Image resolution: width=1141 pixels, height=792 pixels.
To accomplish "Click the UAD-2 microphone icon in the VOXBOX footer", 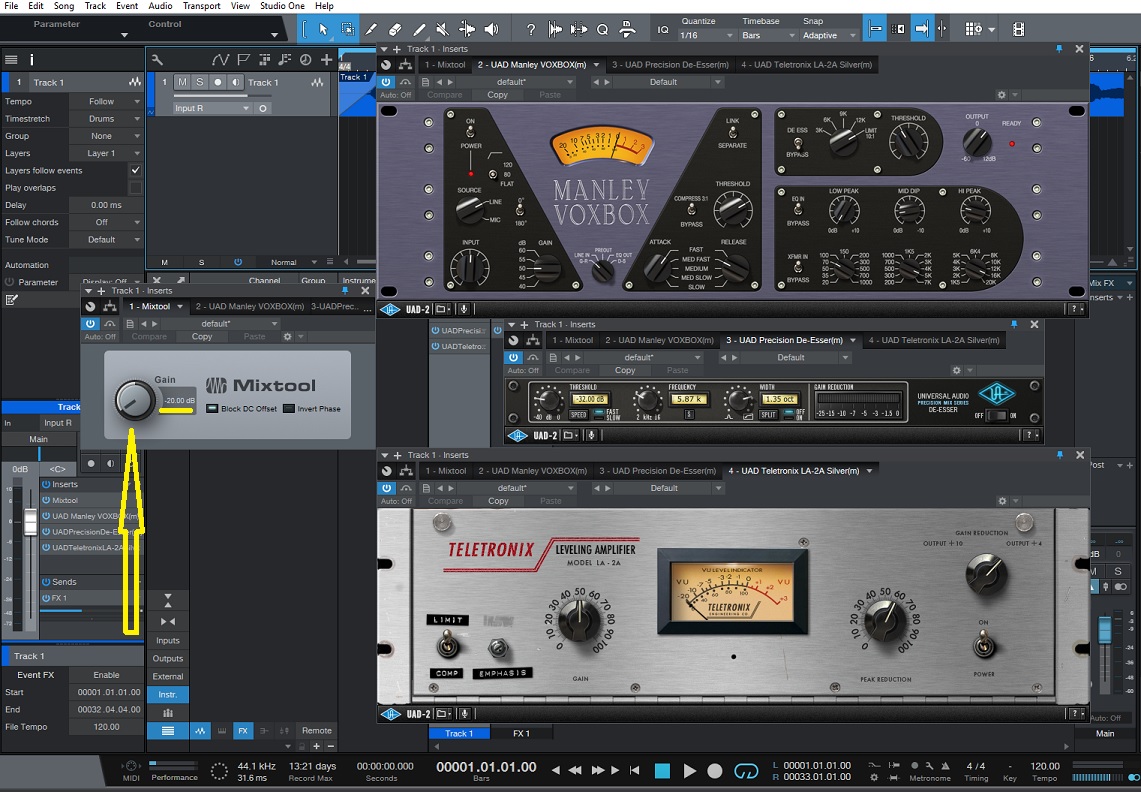I will (464, 309).
